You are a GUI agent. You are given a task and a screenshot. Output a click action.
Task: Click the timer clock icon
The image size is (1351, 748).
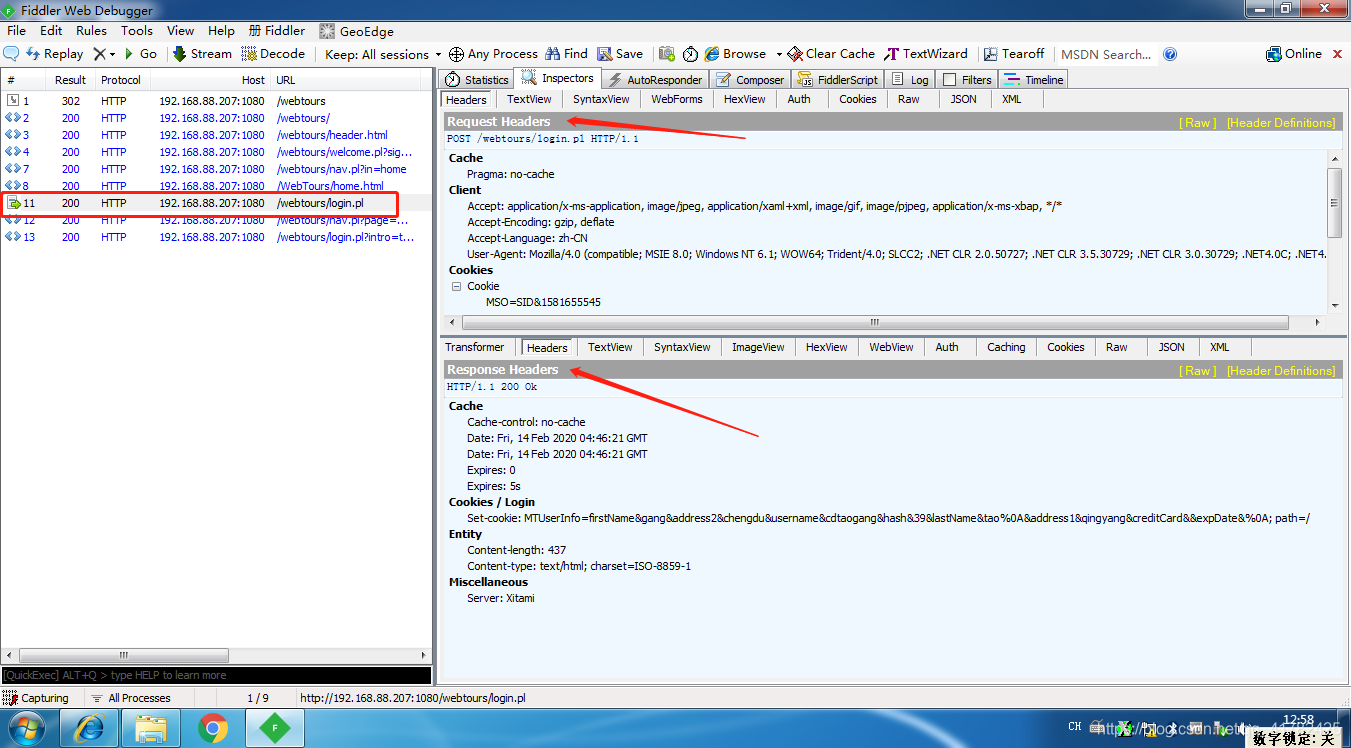click(x=691, y=54)
